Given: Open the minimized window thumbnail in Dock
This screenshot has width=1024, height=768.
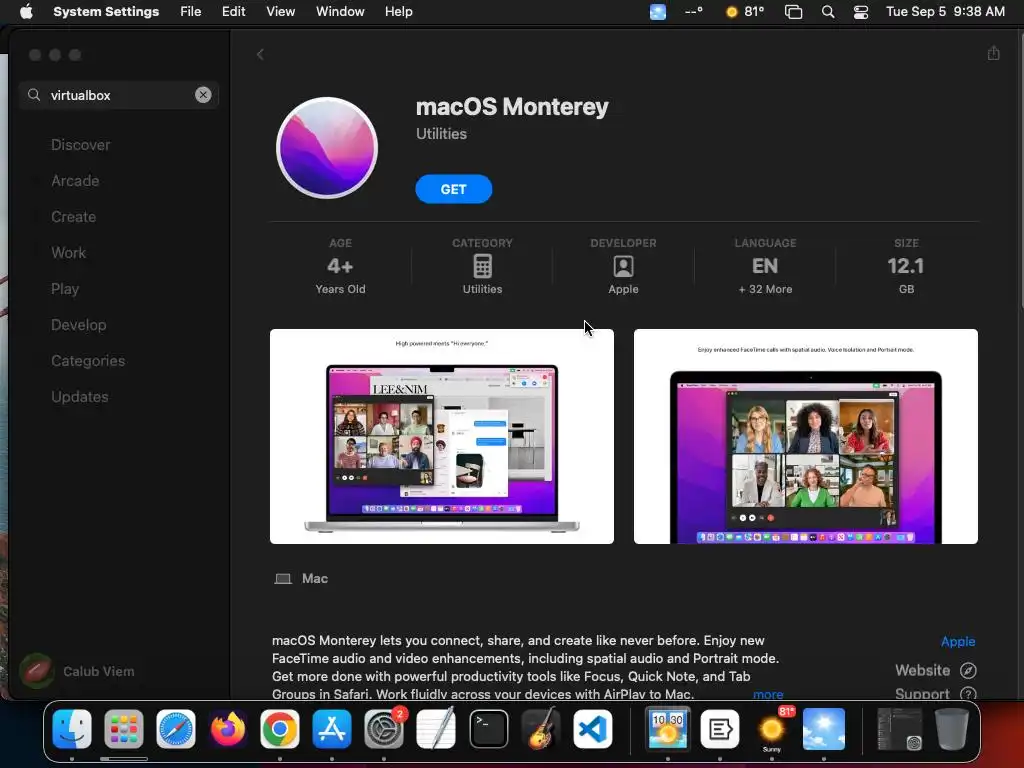Looking at the screenshot, I should click(899, 729).
